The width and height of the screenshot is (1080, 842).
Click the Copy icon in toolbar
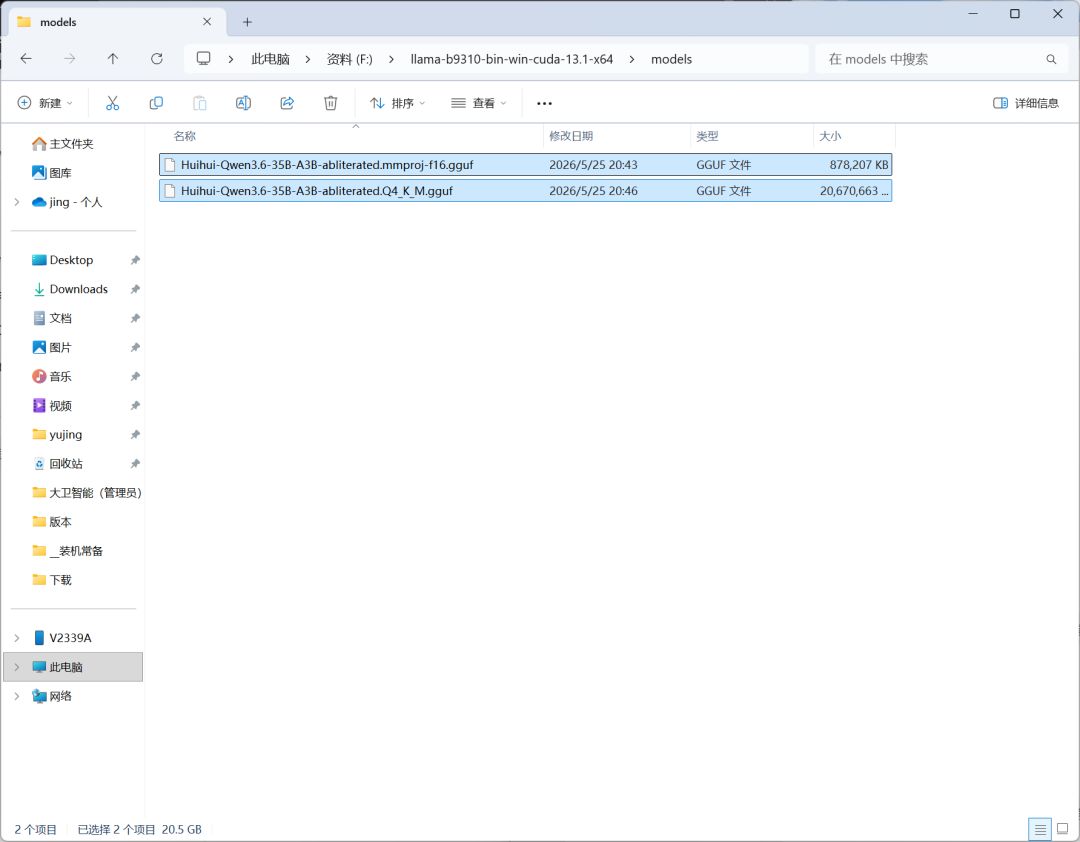(x=156, y=103)
